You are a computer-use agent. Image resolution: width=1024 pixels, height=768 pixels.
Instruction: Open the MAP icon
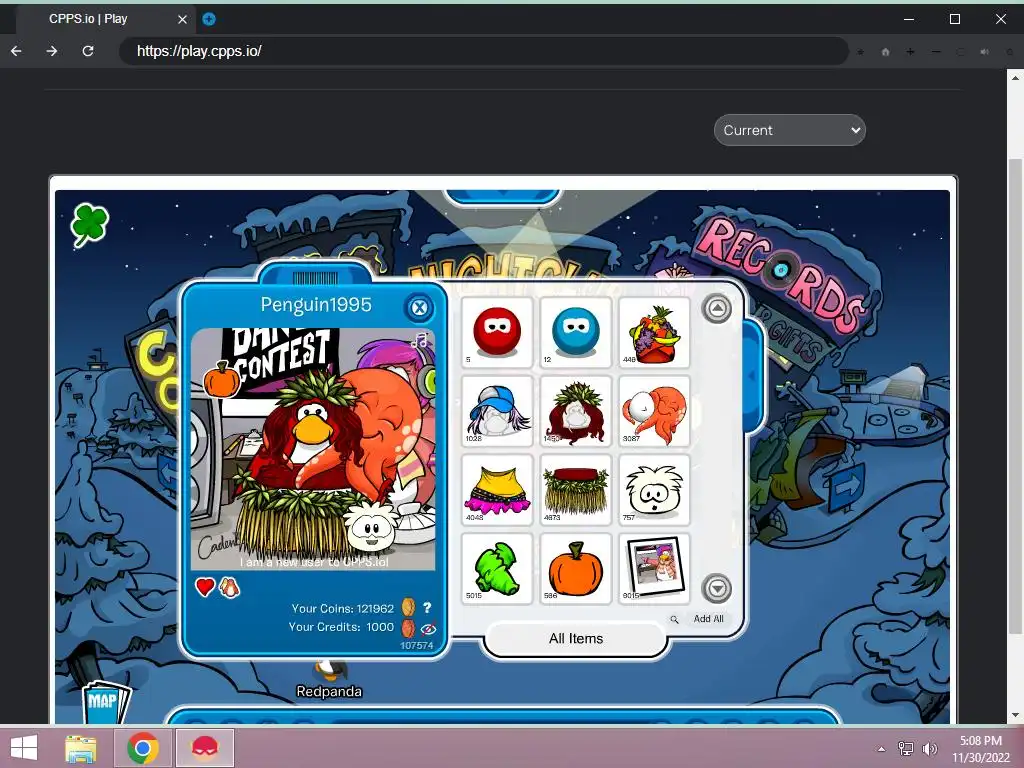105,702
